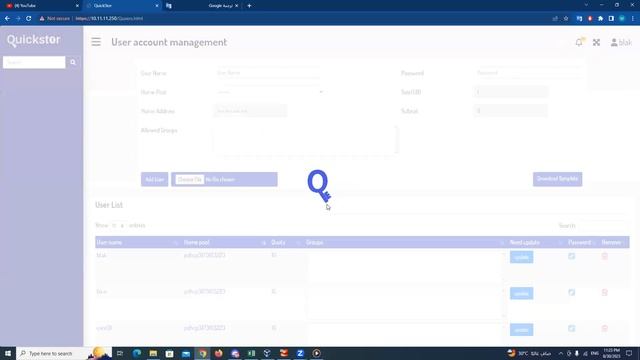Open the Chrome three-dot menu

pos(633,18)
